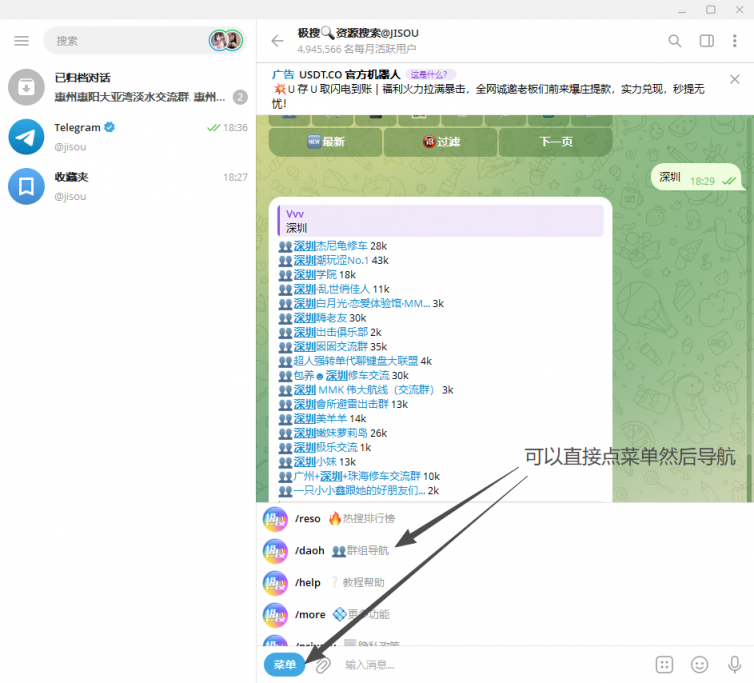
Task: Search within the JISOU chat
Action: click(x=675, y=41)
